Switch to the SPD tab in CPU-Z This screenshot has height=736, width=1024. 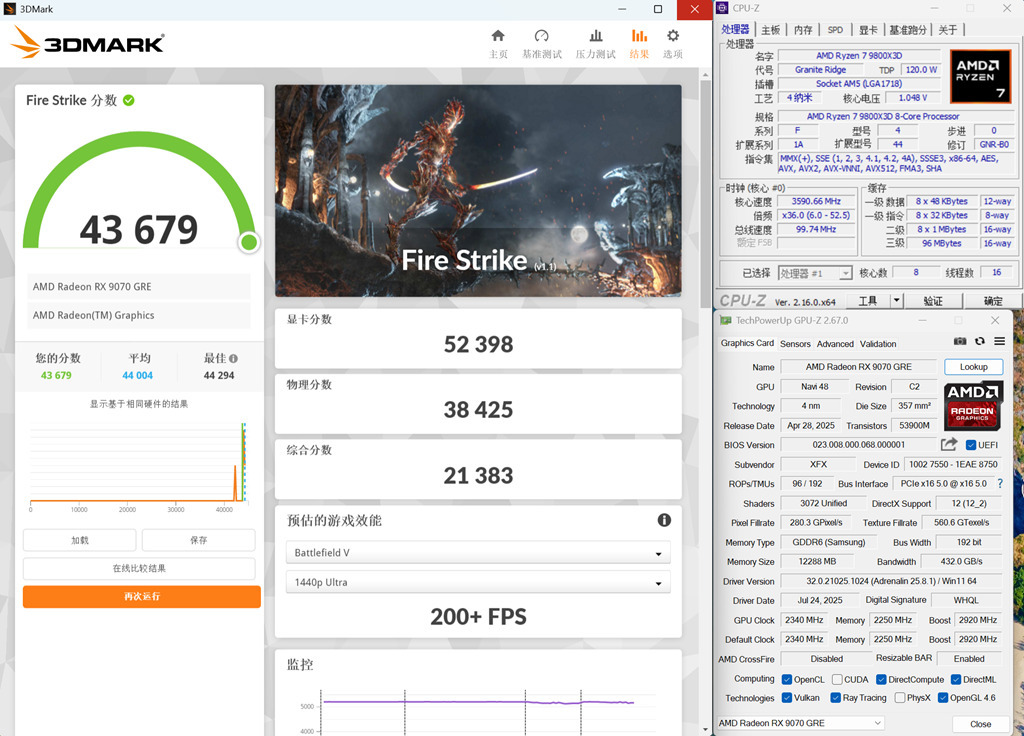(835, 30)
